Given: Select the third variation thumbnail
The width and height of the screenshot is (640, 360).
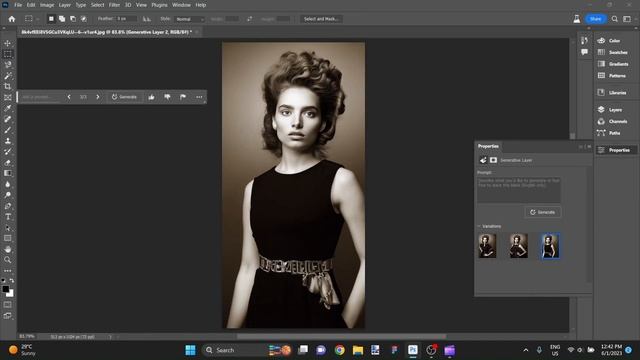Looking at the screenshot, I should (550, 246).
